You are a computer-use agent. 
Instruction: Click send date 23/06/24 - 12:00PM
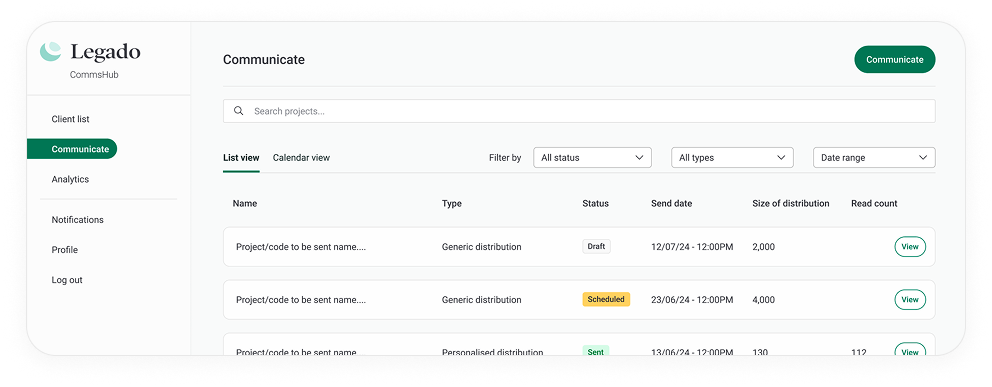[692, 300]
